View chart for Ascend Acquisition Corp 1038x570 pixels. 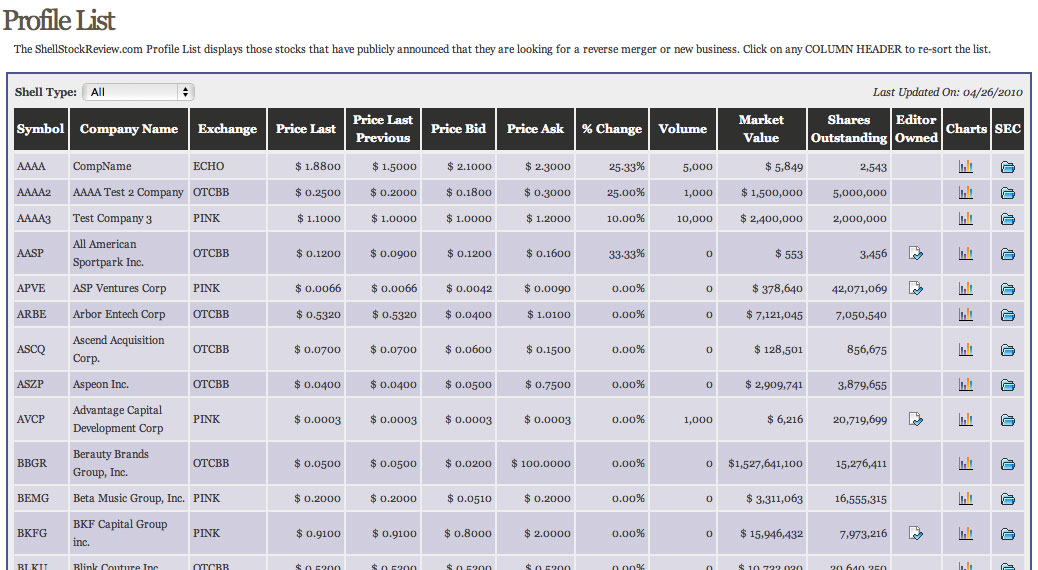click(x=966, y=349)
